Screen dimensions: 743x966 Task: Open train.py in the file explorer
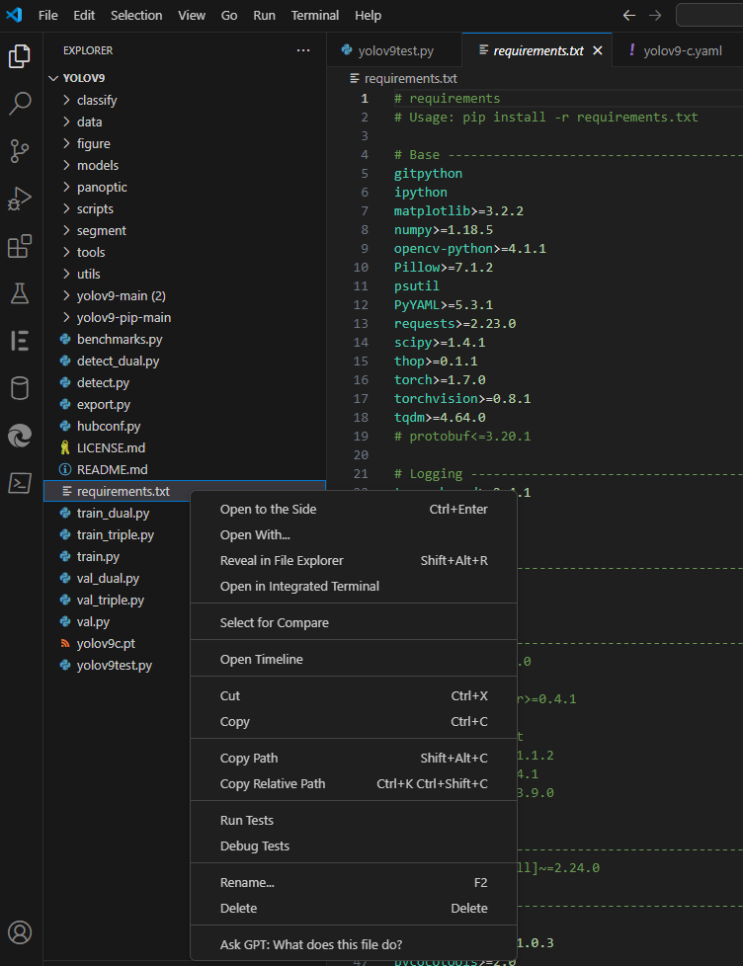tap(98, 556)
